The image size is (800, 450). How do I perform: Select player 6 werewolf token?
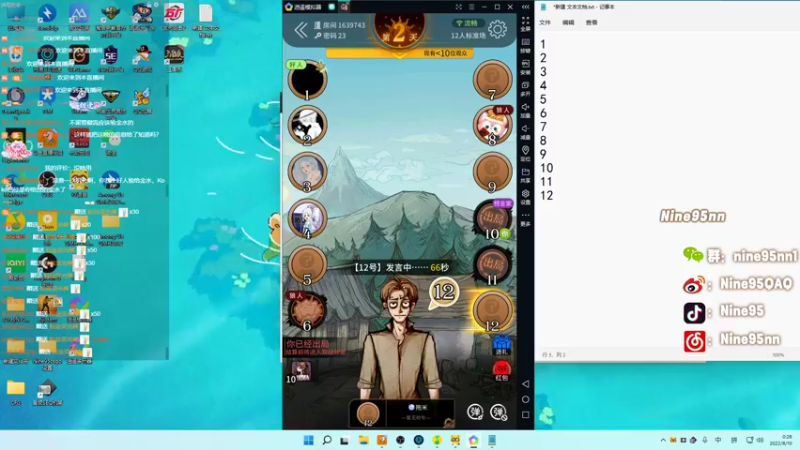pyautogui.click(x=307, y=311)
